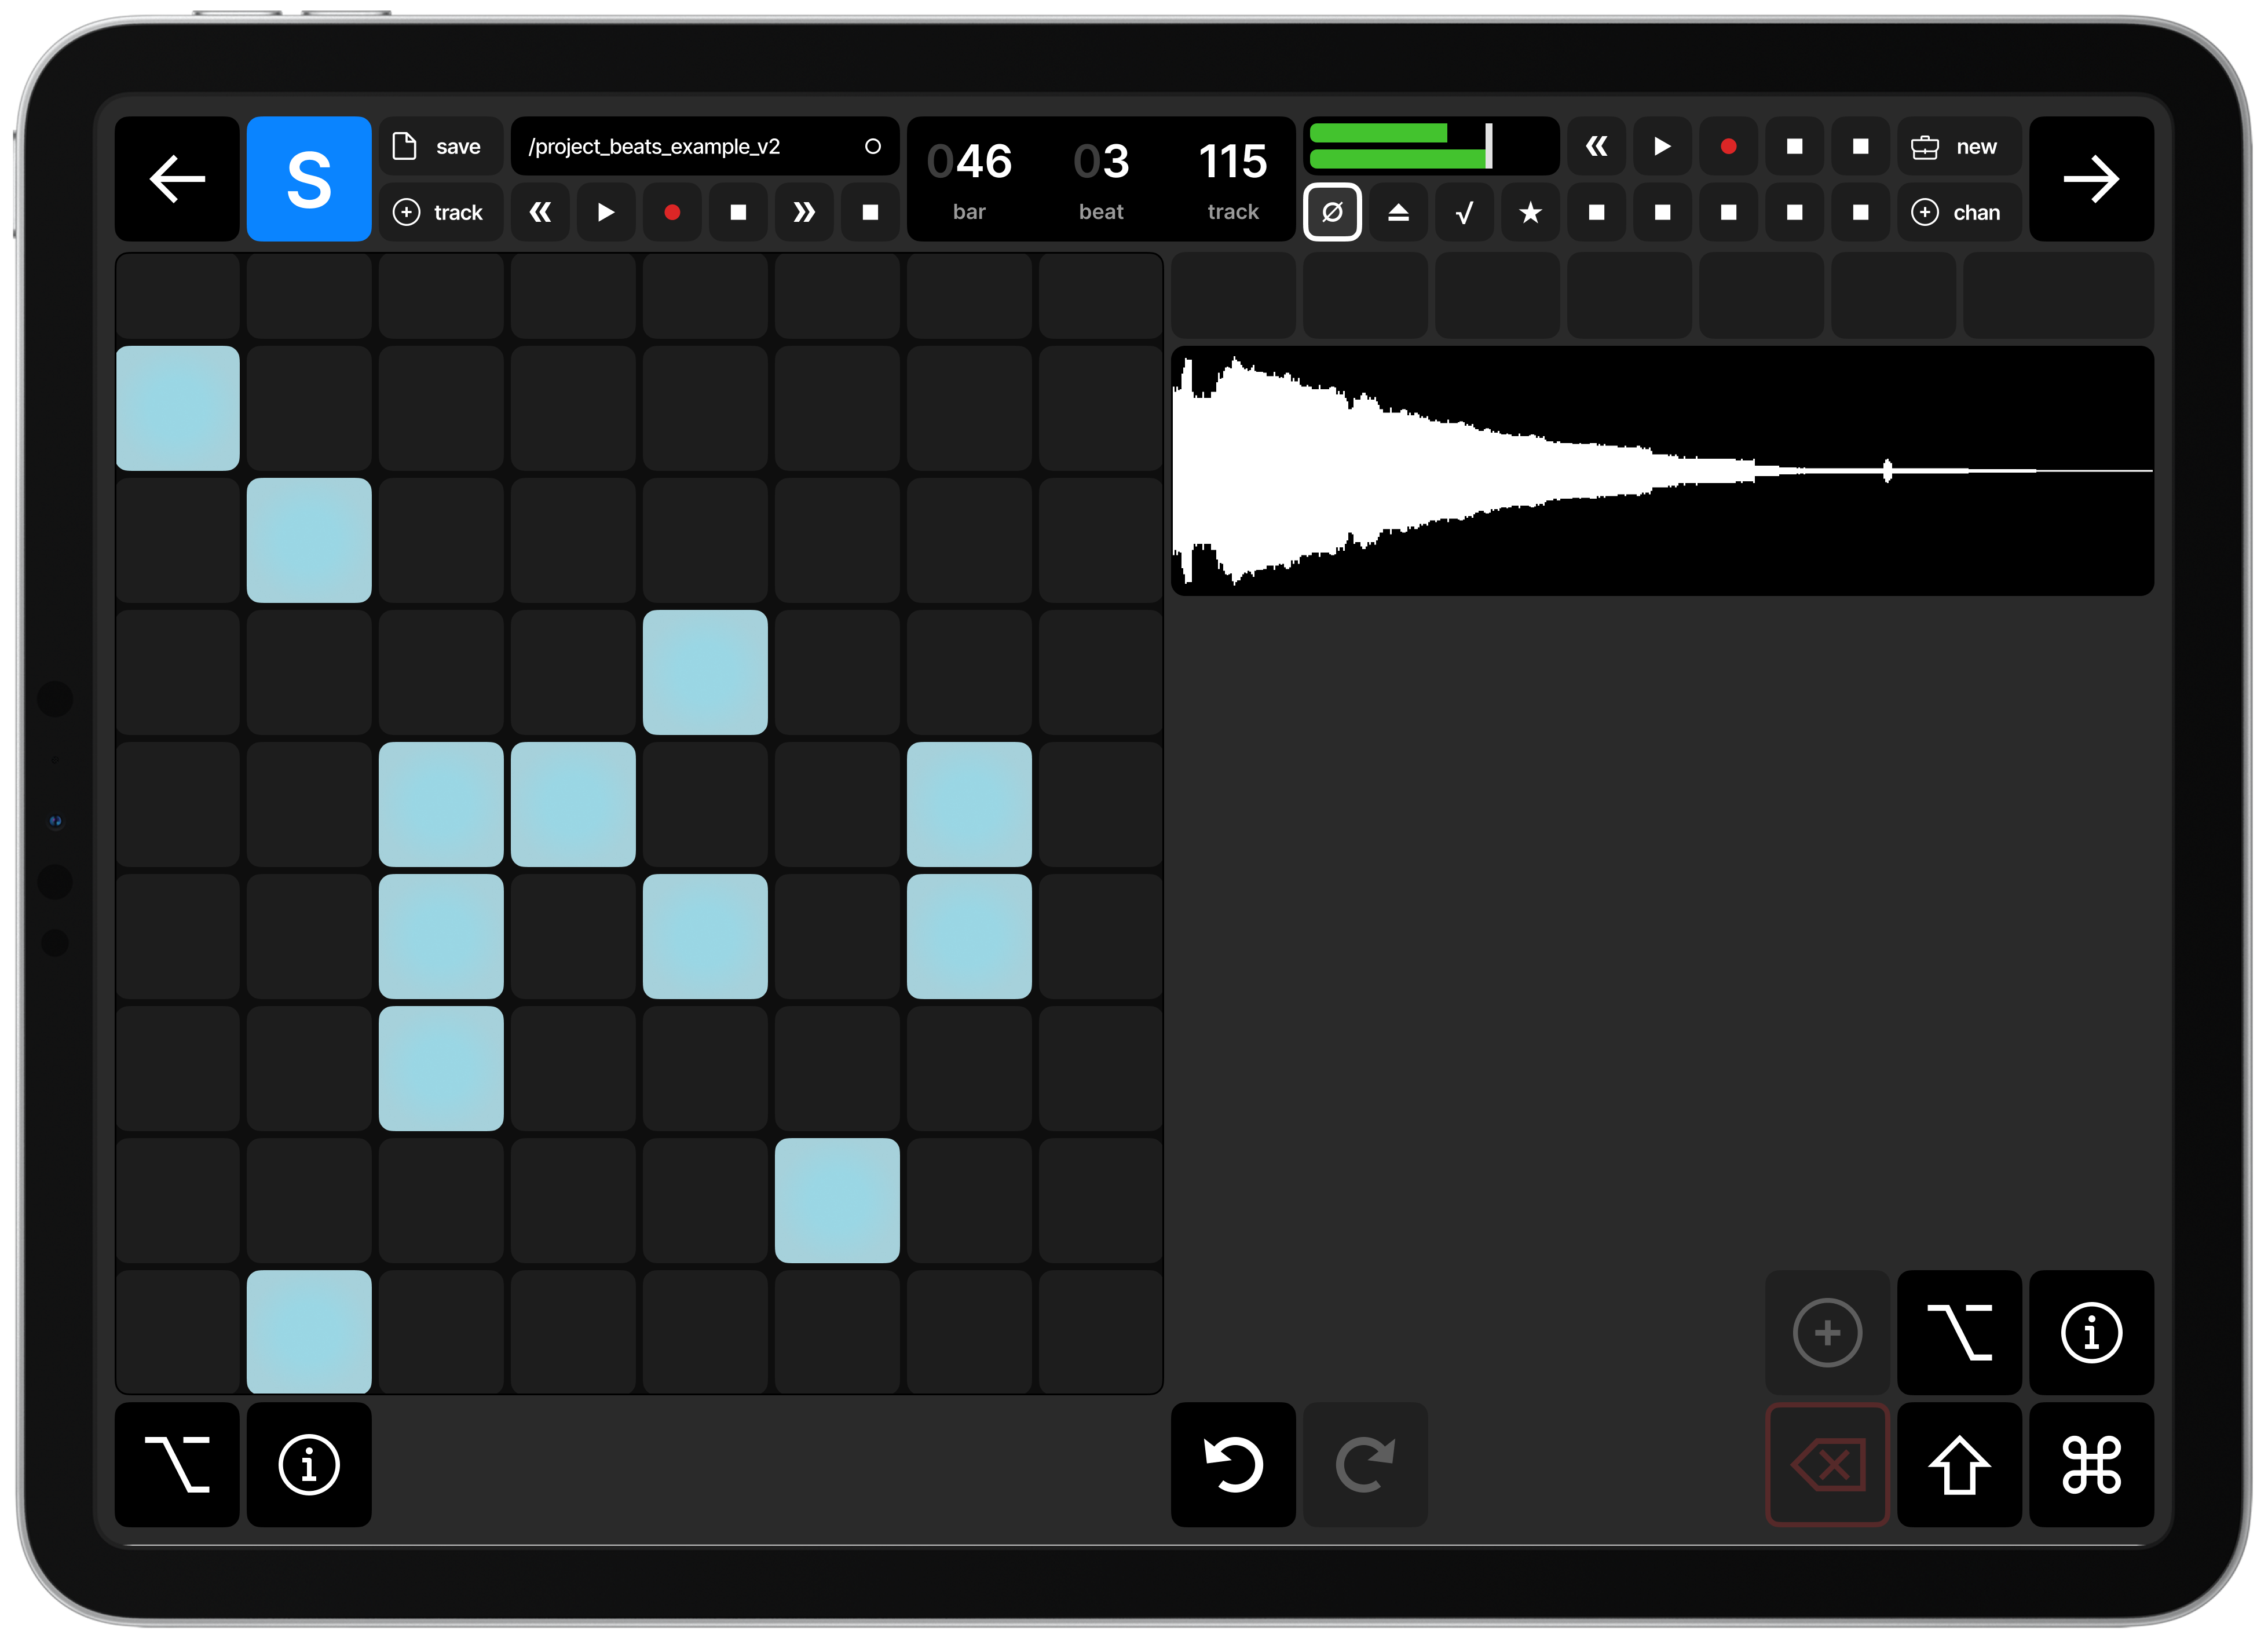The height and width of the screenshot is (1642, 2268).
Task: Tap the Shift modifier key
Action: [x=1959, y=1465]
